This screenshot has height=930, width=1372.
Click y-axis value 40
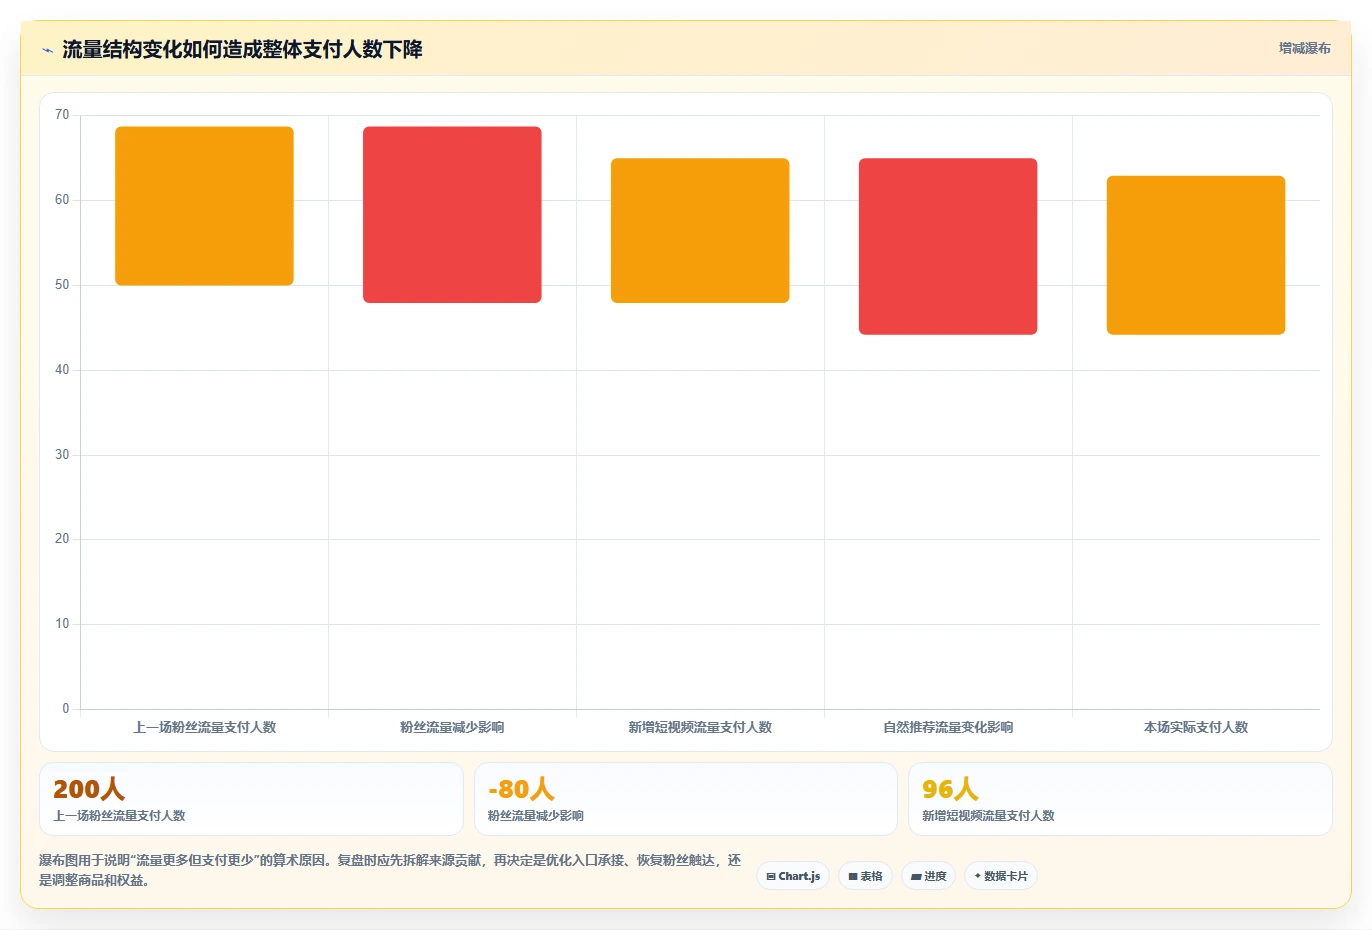(62, 370)
